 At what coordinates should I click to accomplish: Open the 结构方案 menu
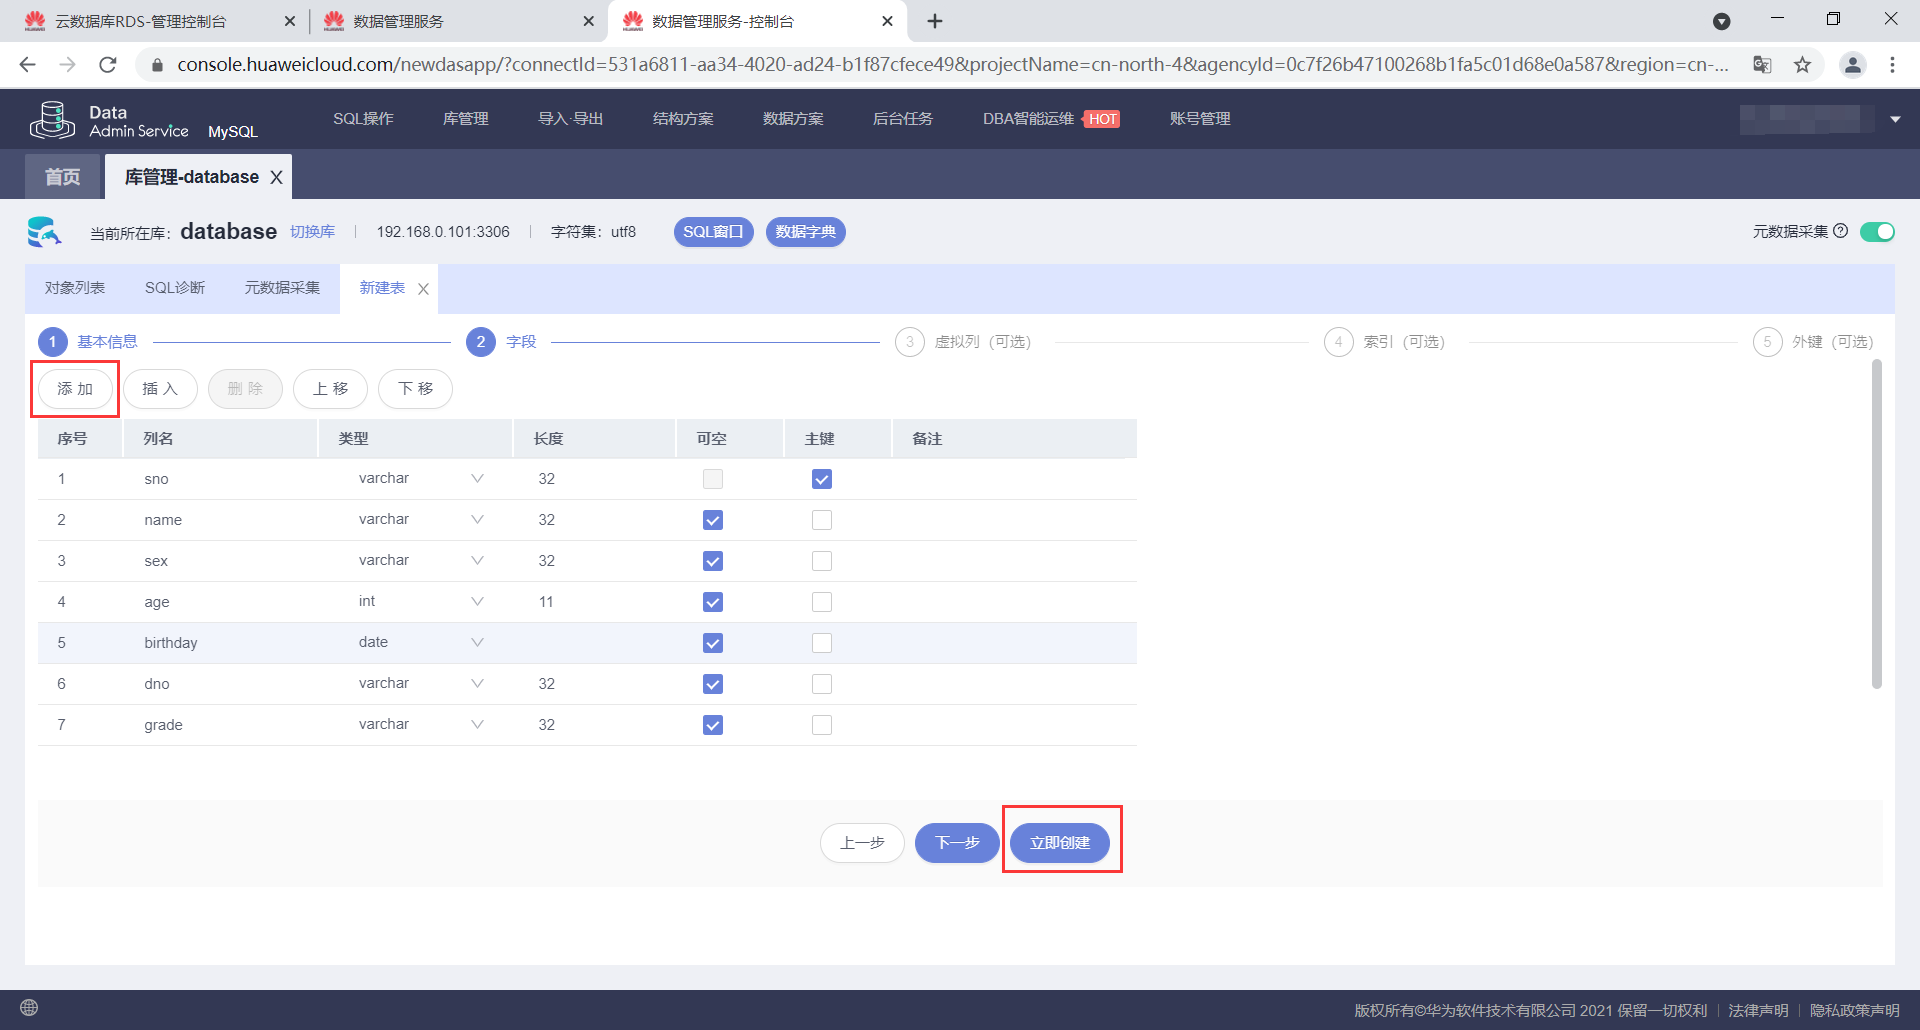(x=683, y=119)
